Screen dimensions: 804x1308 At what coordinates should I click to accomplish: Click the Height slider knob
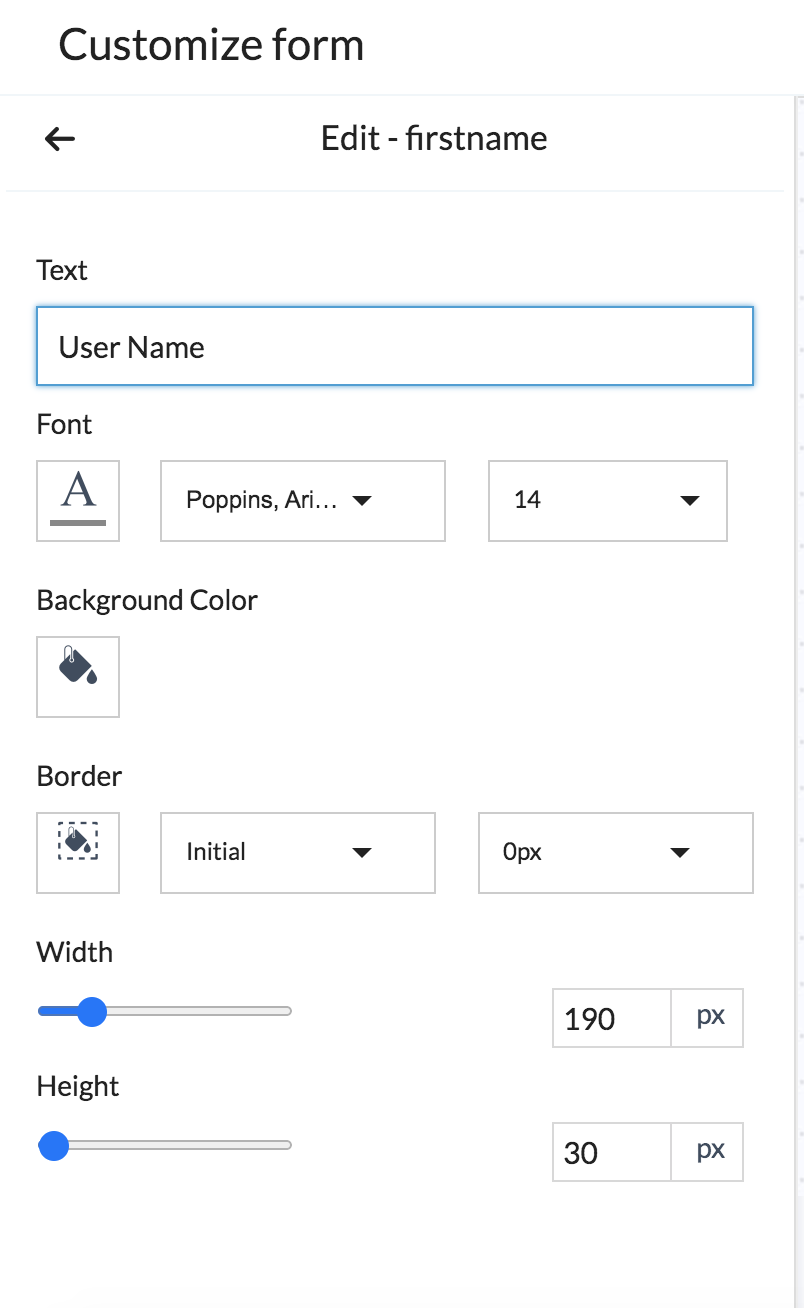[54, 1146]
